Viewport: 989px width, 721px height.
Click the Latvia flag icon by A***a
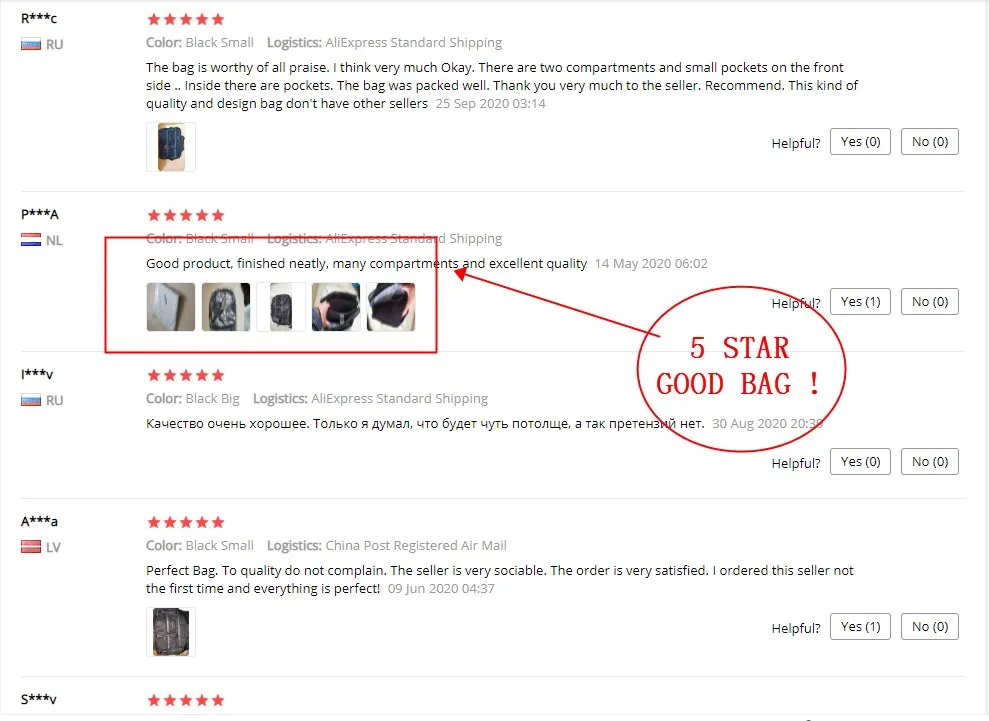coord(31,547)
